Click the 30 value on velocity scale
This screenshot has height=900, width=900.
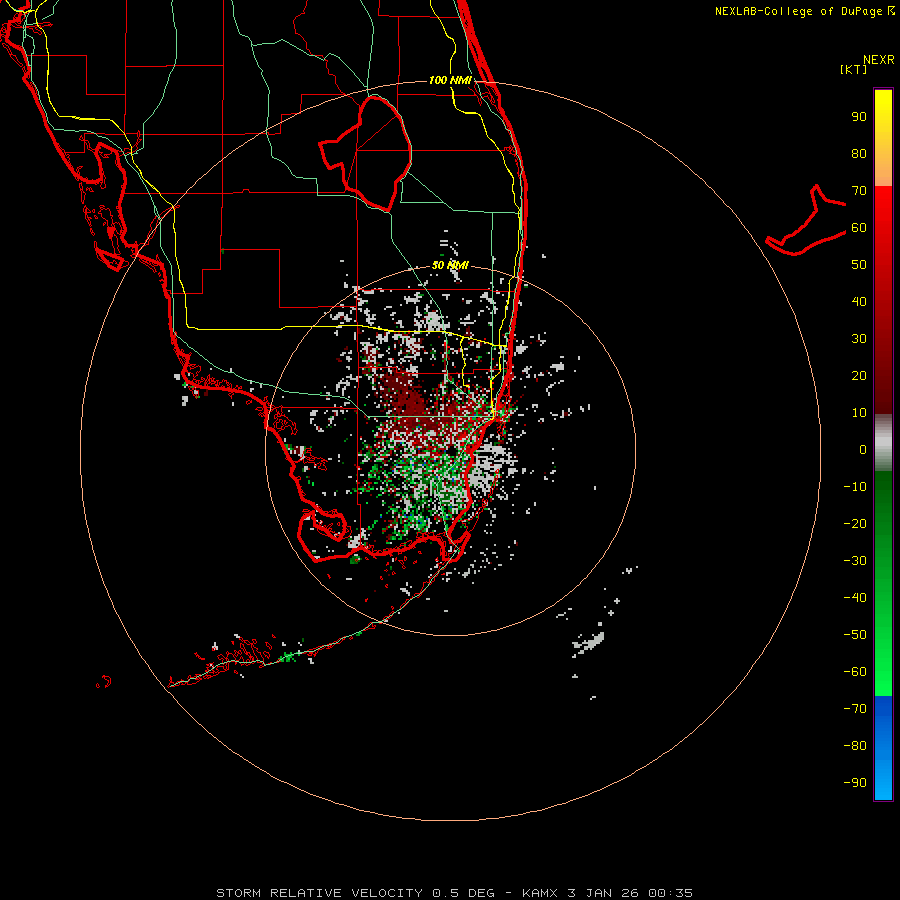pos(859,339)
